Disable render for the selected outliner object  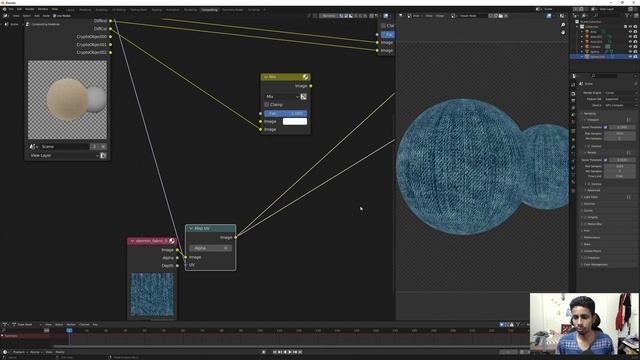coord(635,57)
